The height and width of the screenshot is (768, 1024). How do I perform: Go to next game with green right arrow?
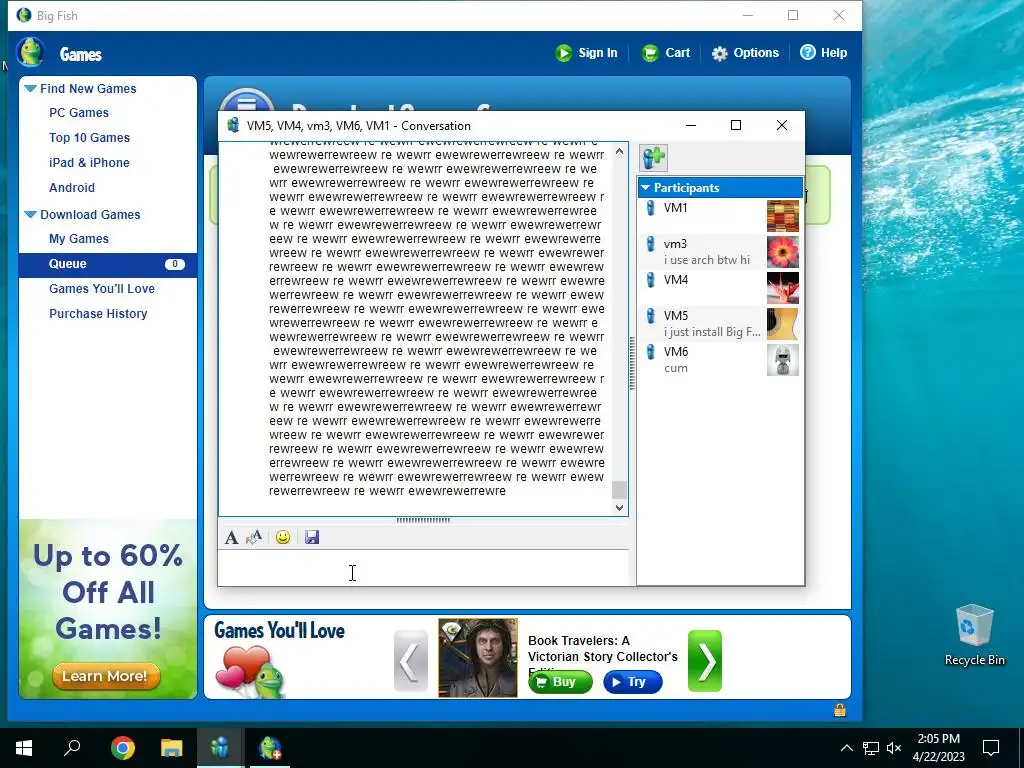[x=705, y=661]
